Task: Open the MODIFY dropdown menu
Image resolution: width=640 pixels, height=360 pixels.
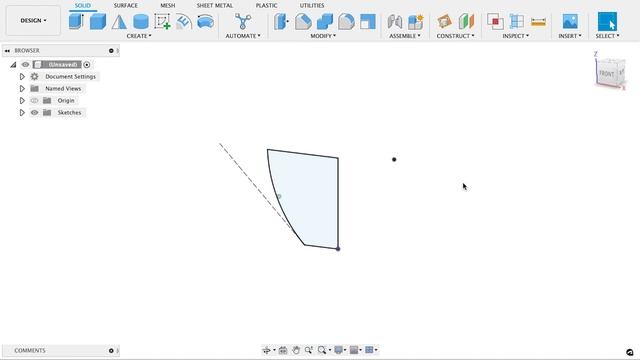Action: [x=323, y=36]
